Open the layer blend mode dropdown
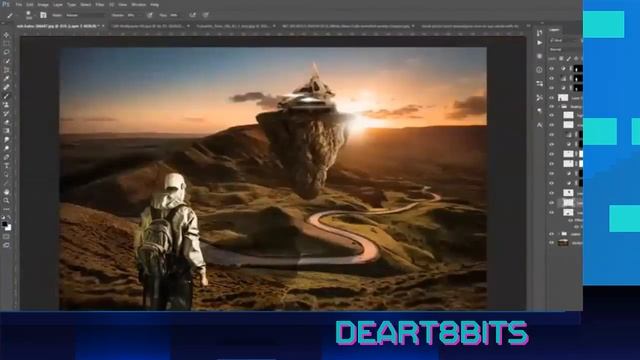 [x=565, y=49]
